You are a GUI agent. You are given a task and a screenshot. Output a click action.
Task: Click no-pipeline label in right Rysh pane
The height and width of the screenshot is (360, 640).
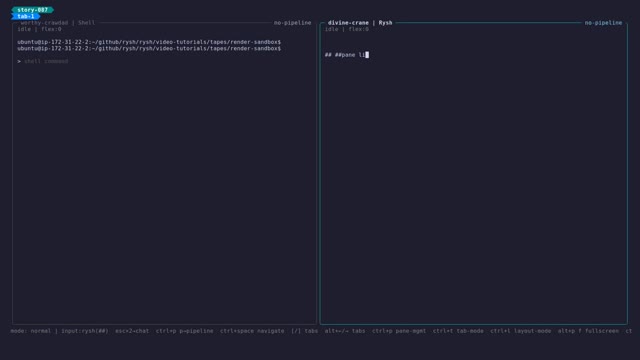tap(603, 23)
